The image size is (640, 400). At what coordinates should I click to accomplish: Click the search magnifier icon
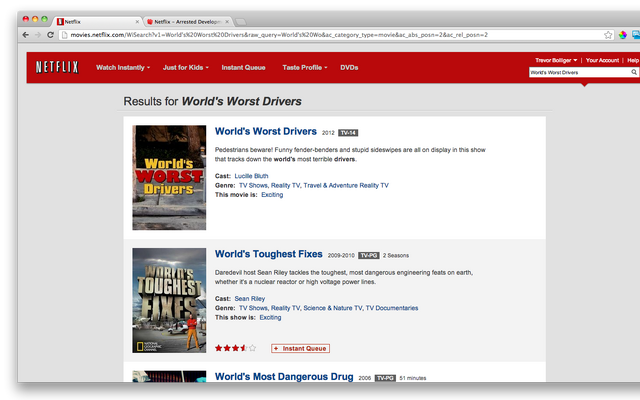click(x=634, y=72)
